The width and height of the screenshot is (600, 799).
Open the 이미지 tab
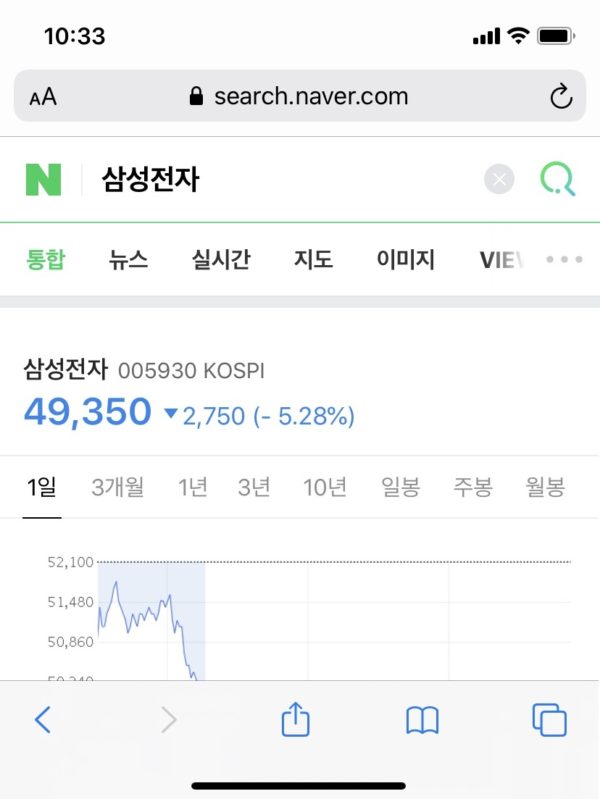pos(405,260)
